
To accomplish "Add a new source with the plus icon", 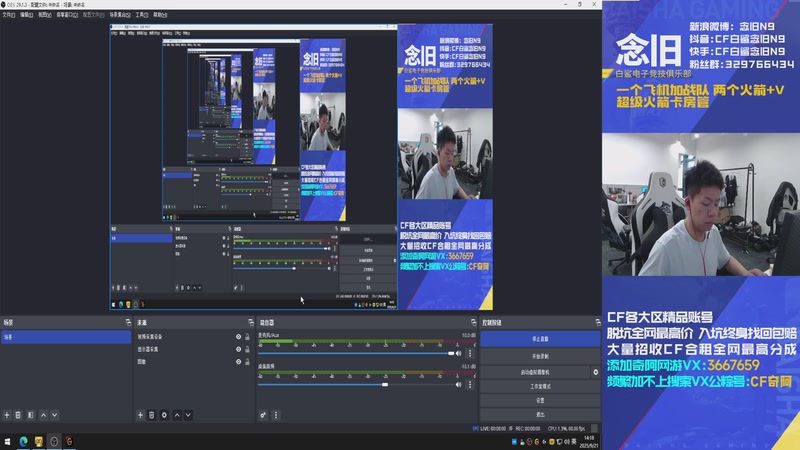I will (140, 415).
